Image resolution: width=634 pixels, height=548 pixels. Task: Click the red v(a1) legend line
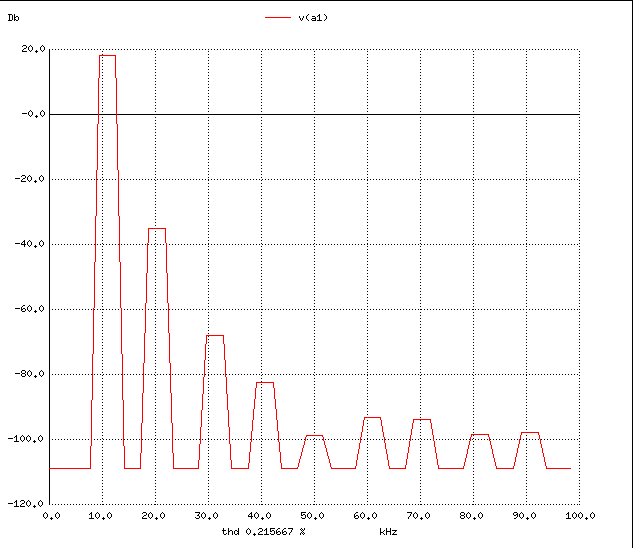pyautogui.click(x=278, y=18)
